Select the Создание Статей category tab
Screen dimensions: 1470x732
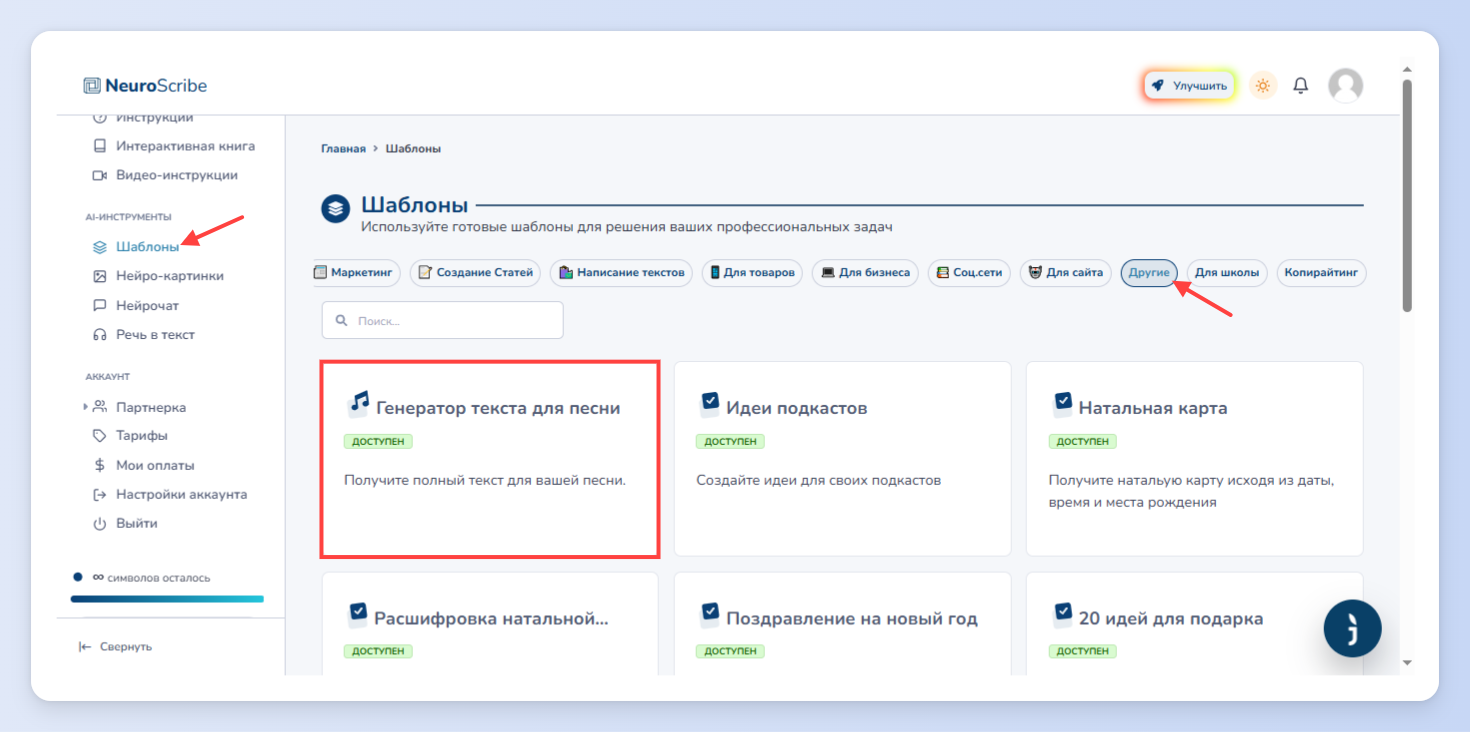[476, 273]
